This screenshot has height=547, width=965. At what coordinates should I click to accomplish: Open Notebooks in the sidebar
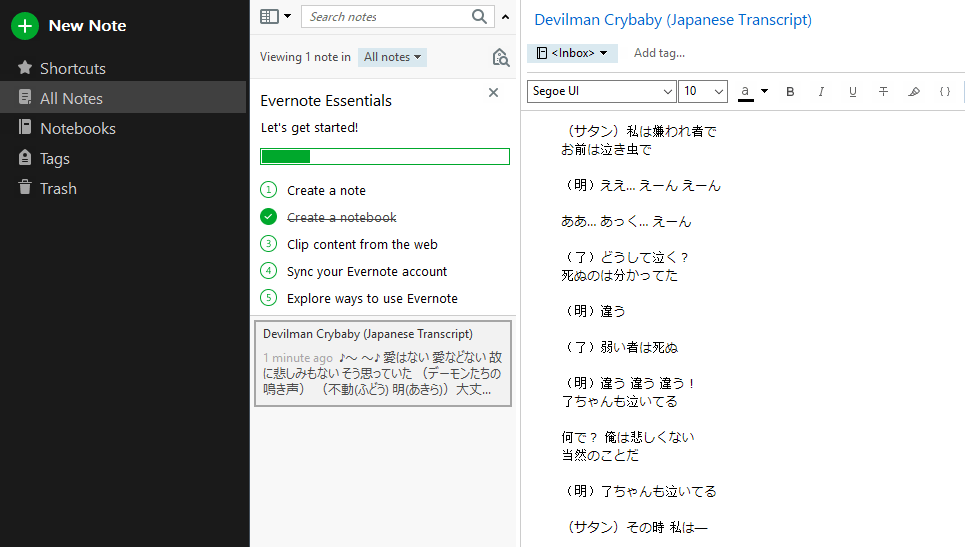click(x=77, y=128)
